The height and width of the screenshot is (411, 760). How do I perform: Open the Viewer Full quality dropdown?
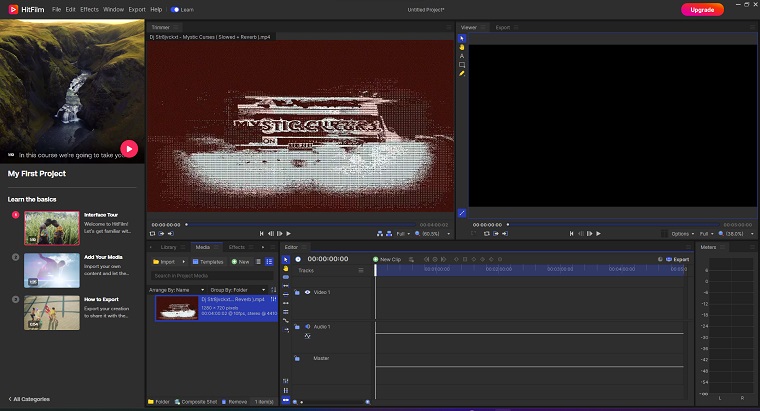[707, 234]
